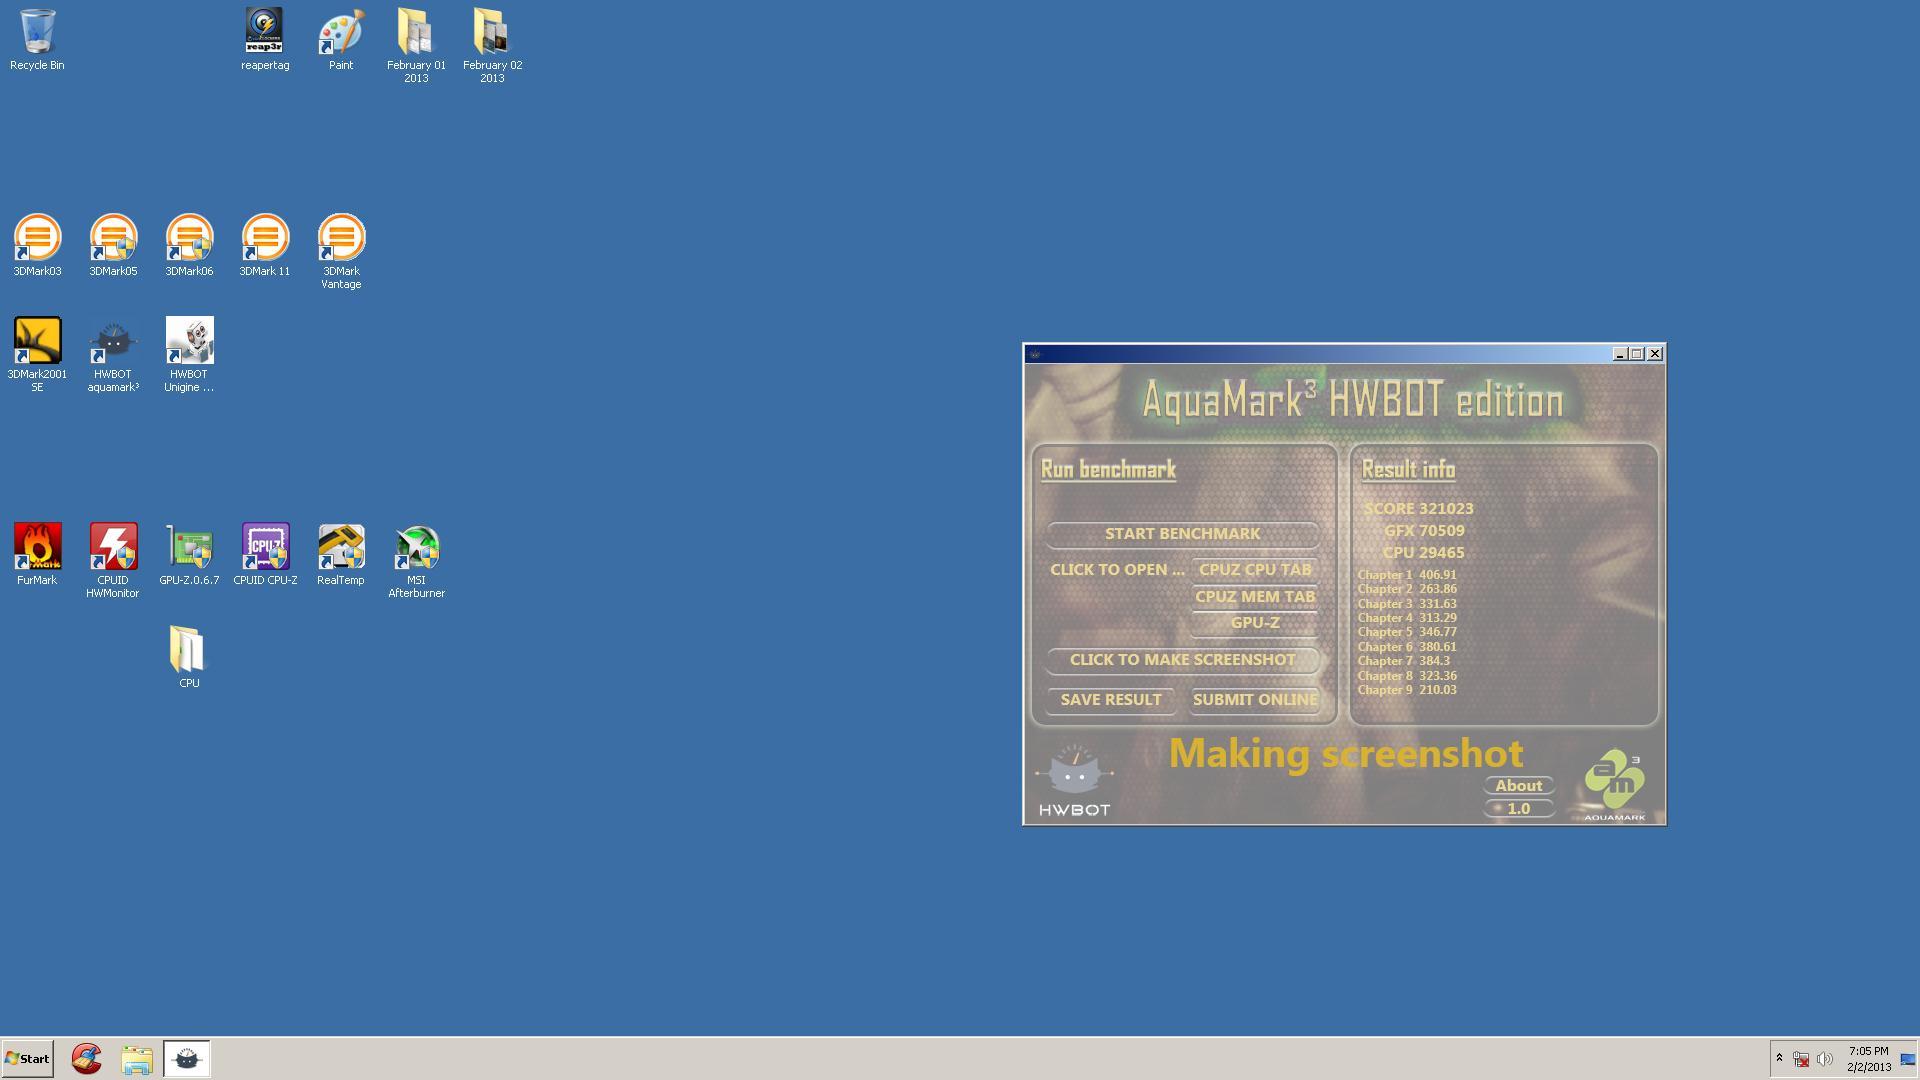The image size is (1920, 1080).
Task: Select the 3DMark 11 shortcut
Action: 265,245
